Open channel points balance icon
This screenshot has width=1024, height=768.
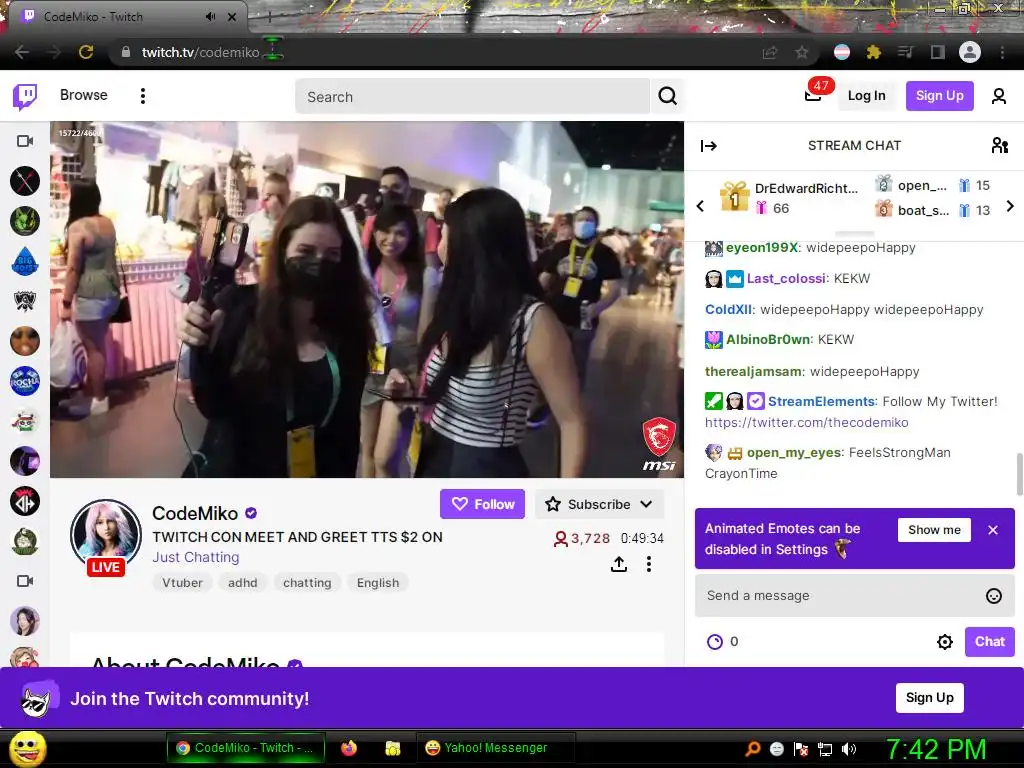tap(715, 641)
